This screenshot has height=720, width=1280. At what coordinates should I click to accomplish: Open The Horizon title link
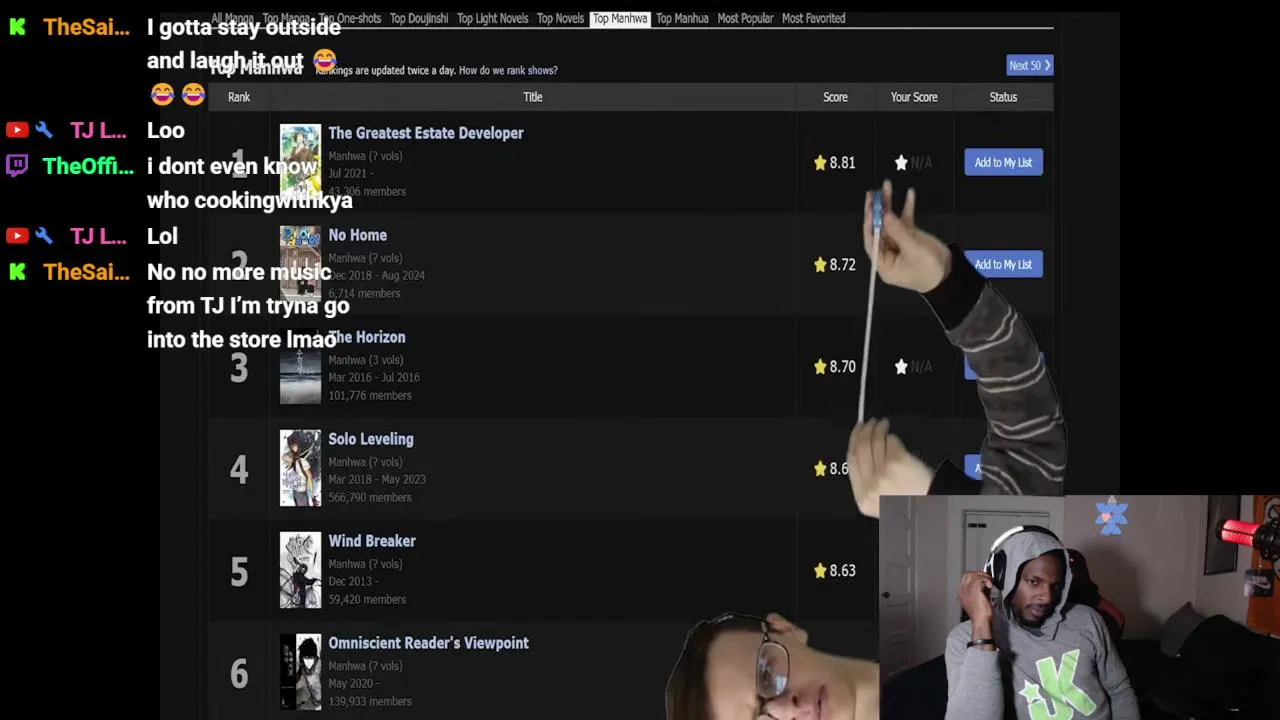(366, 337)
